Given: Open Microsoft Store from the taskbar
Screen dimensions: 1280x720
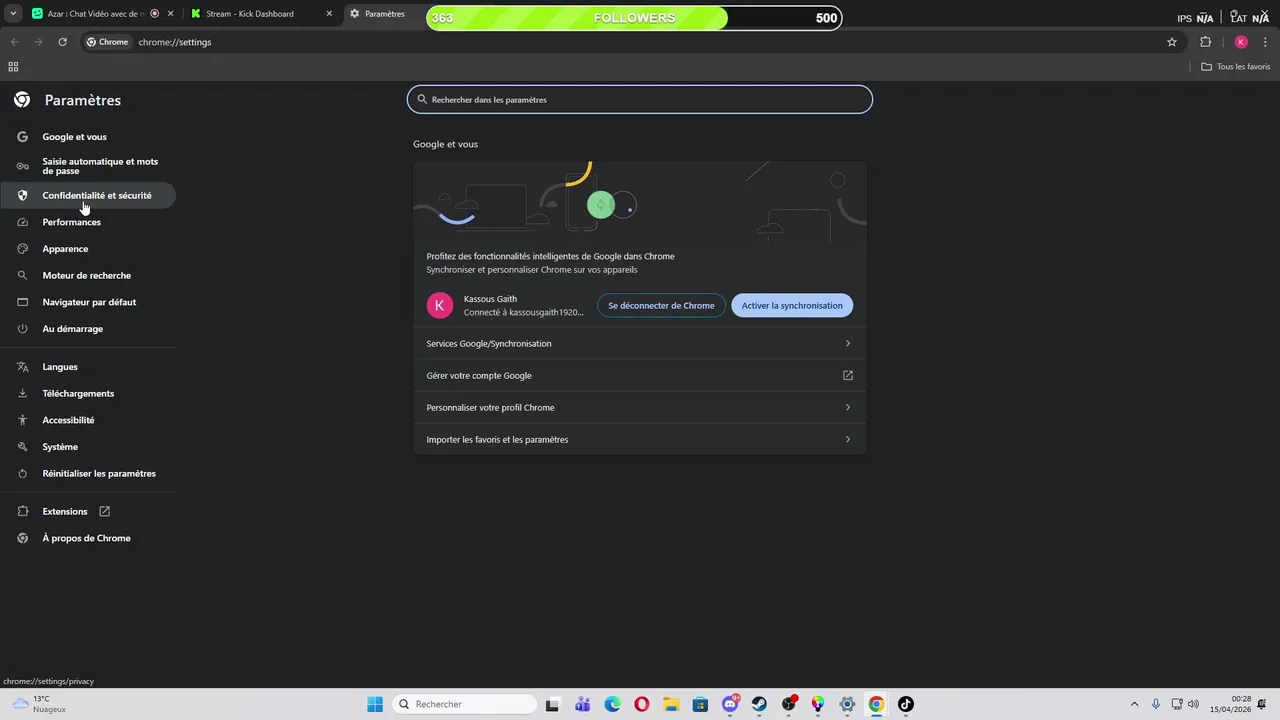Looking at the screenshot, I should point(701,704).
